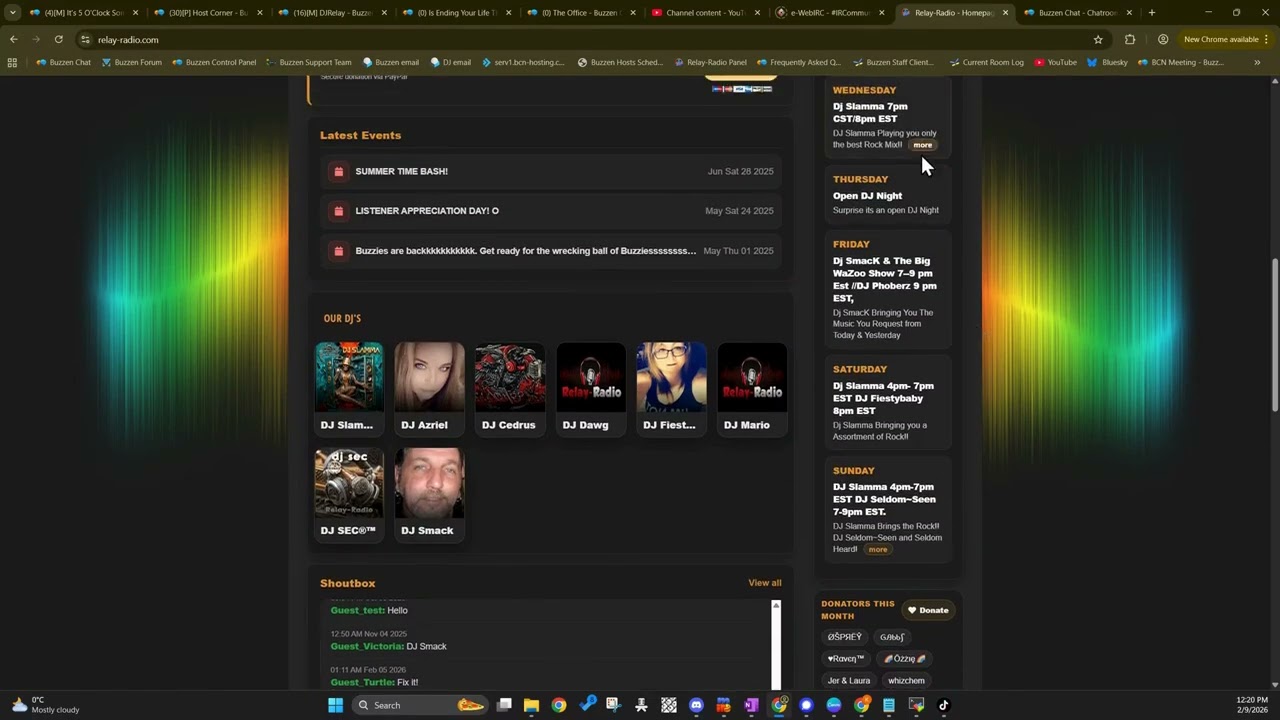Open the LISTENER APPRECIATION DAY event
1280x720 pixels.
pyautogui.click(x=551, y=211)
